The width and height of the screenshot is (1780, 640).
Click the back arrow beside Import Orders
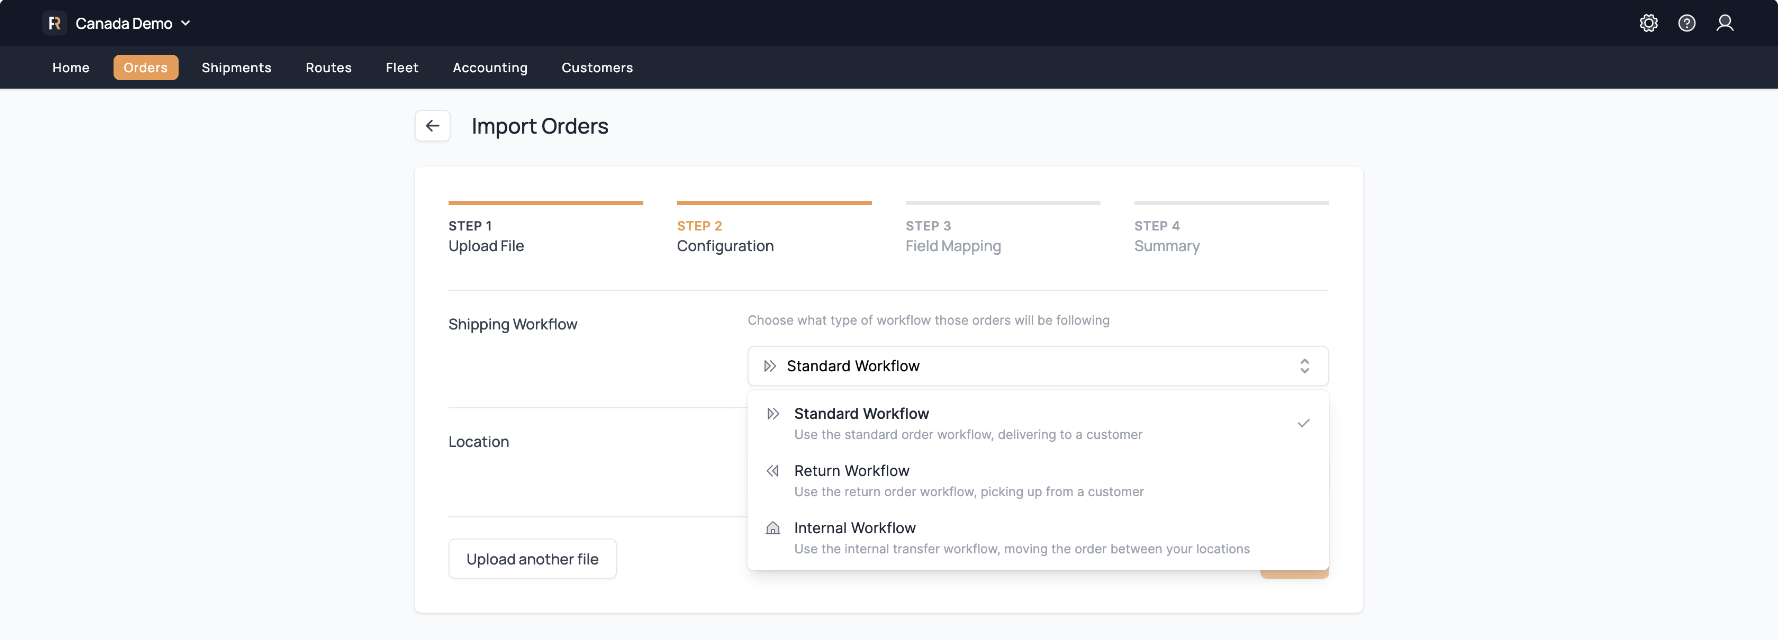pos(432,126)
